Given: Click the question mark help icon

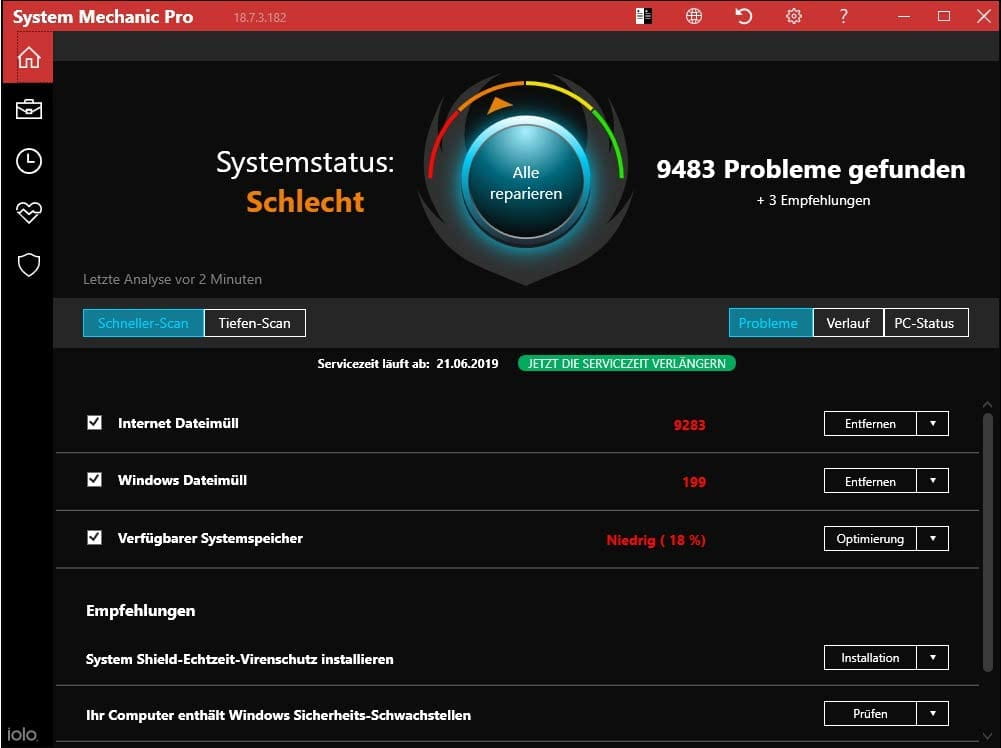Looking at the screenshot, I should (x=842, y=16).
